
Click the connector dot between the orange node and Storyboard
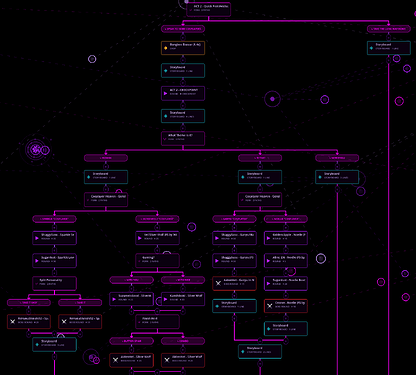click(183, 59)
